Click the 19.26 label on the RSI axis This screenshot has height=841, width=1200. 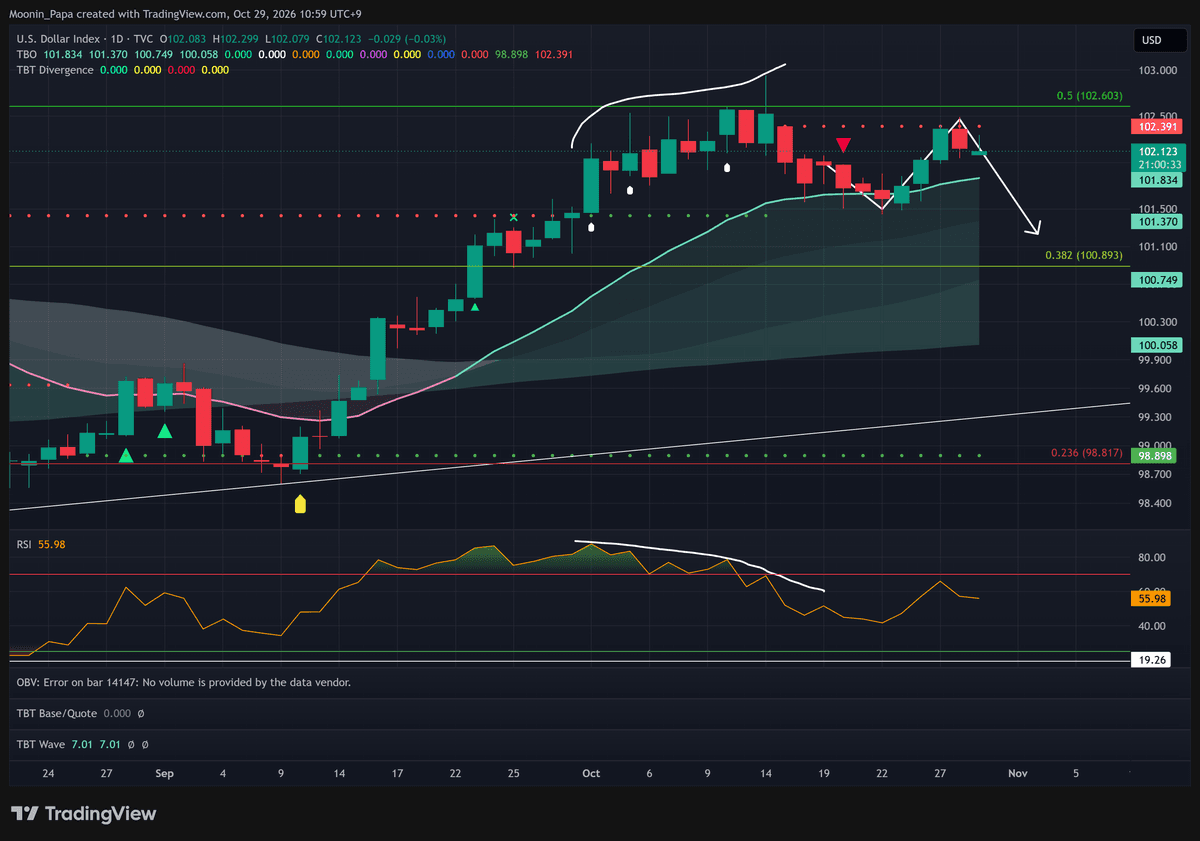click(x=1151, y=661)
